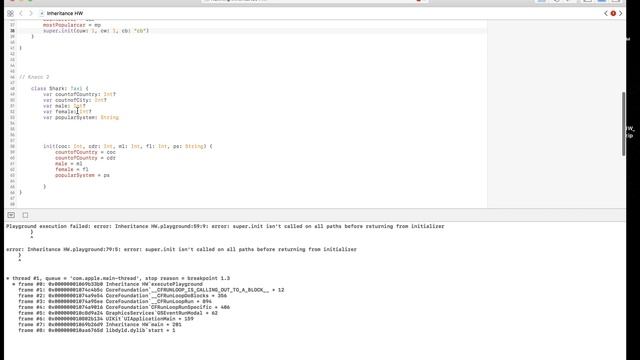Jump to the next issue arrow

click(620, 13)
